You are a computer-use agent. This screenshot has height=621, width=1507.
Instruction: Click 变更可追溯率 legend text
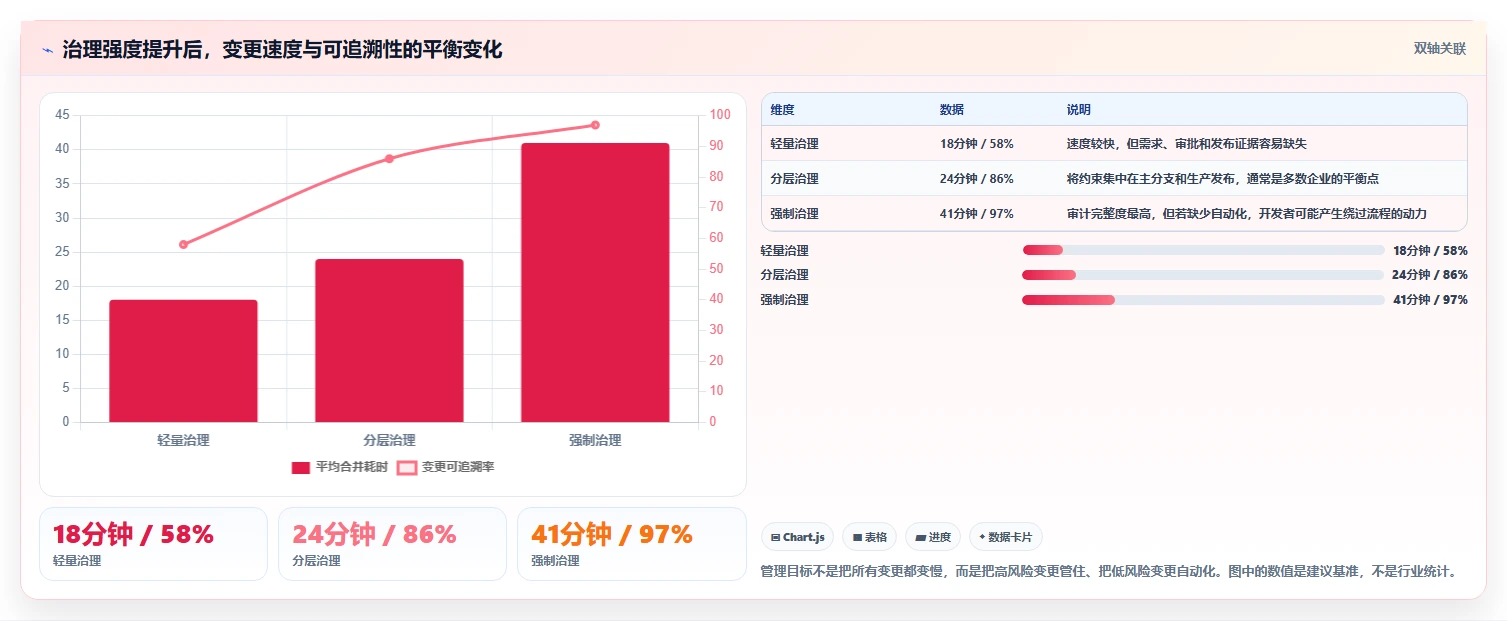coord(458,467)
